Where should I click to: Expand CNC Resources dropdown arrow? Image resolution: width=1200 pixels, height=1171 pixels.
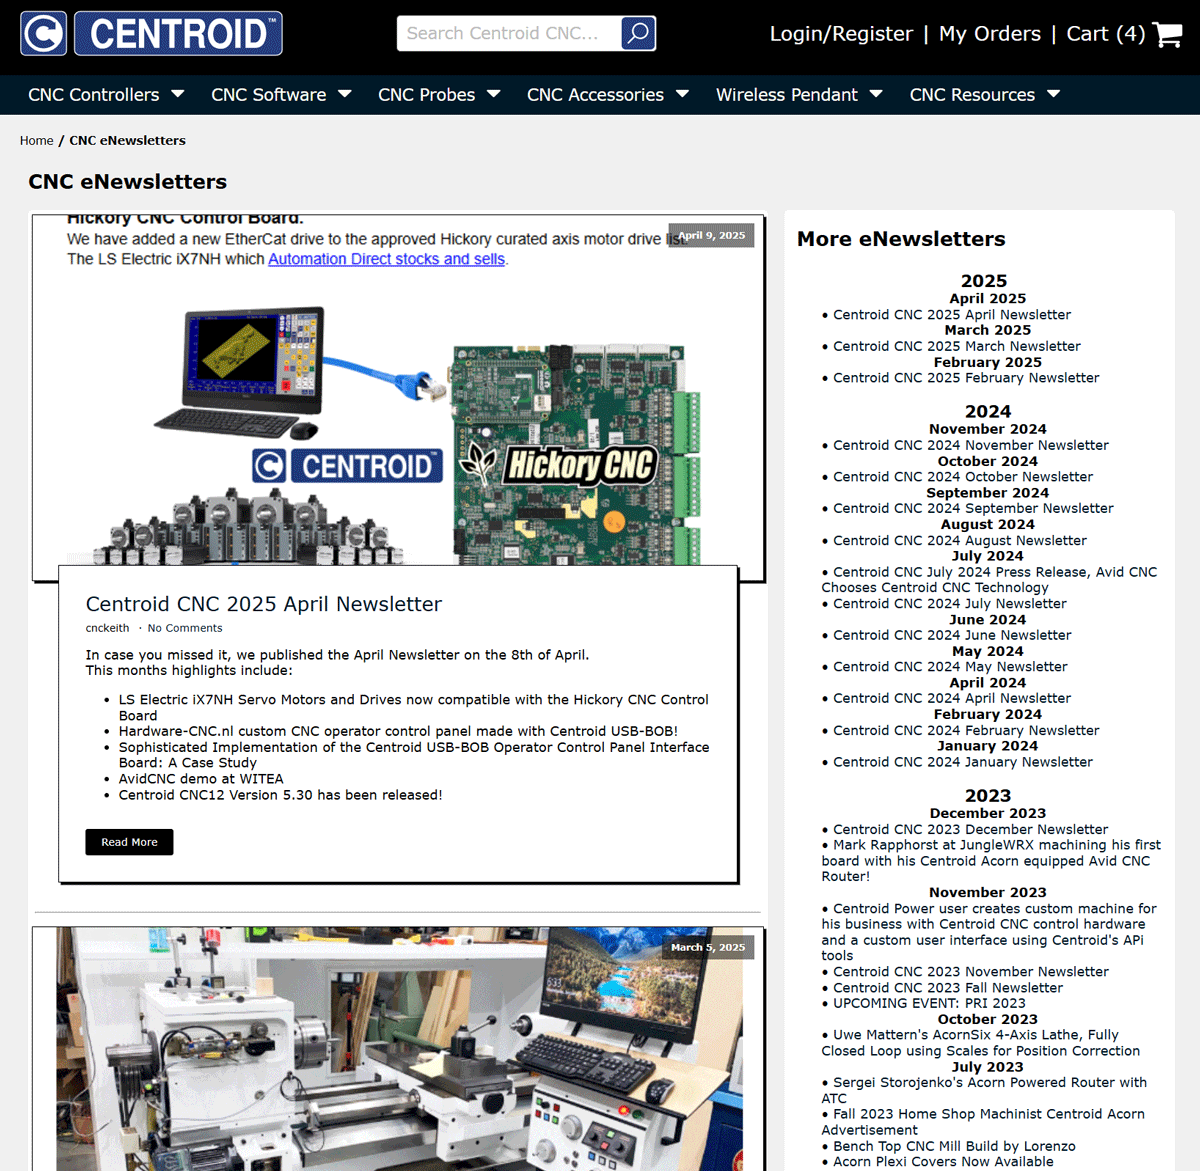click(1054, 94)
